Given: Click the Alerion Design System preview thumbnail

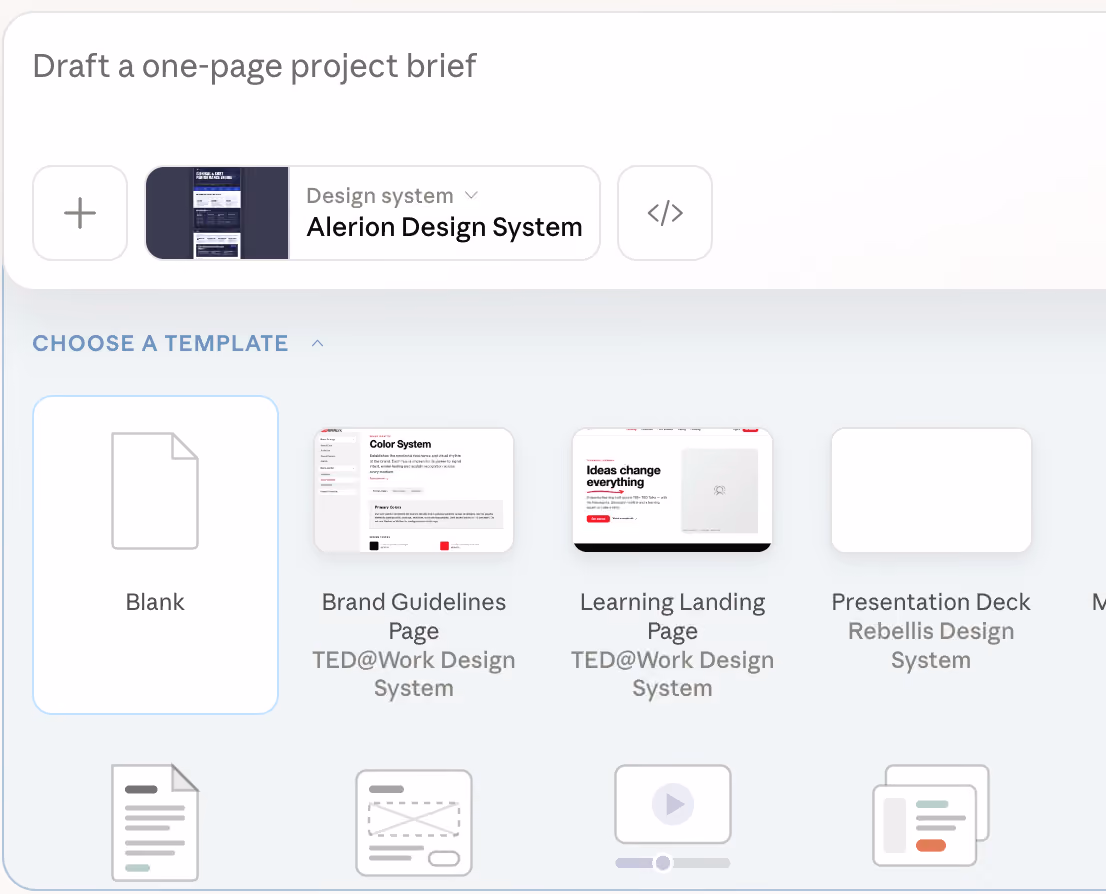Looking at the screenshot, I should click(x=217, y=213).
